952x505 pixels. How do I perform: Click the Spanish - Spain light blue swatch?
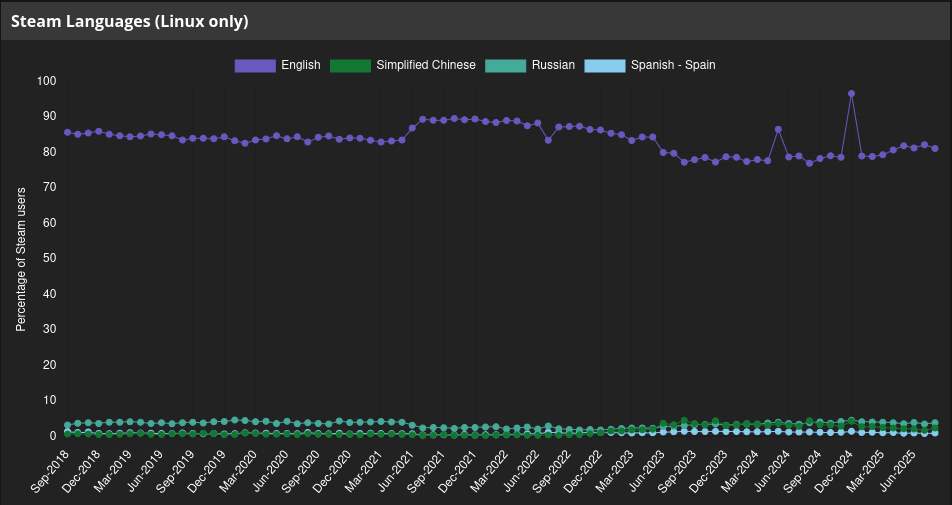(605, 66)
